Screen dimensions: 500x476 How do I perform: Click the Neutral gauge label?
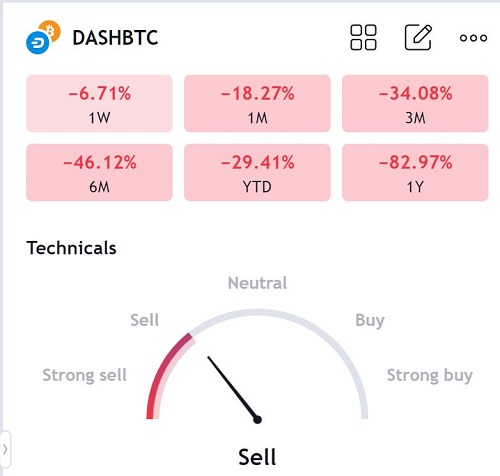point(257,283)
